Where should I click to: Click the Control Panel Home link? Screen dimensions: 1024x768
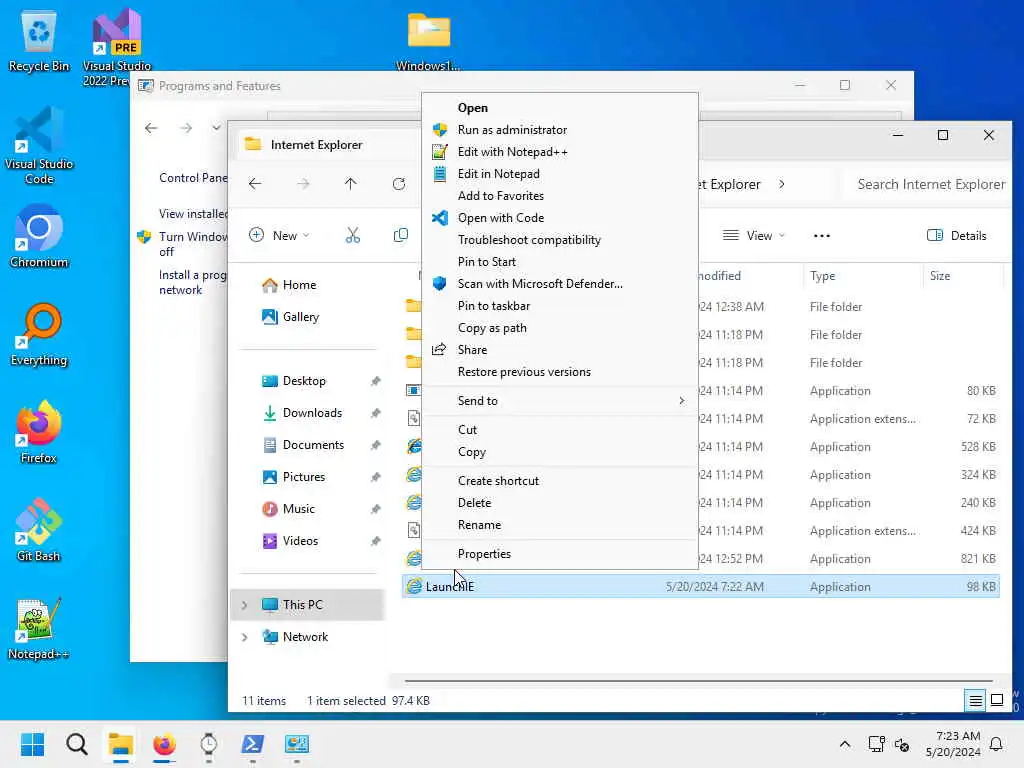click(193, 178)
